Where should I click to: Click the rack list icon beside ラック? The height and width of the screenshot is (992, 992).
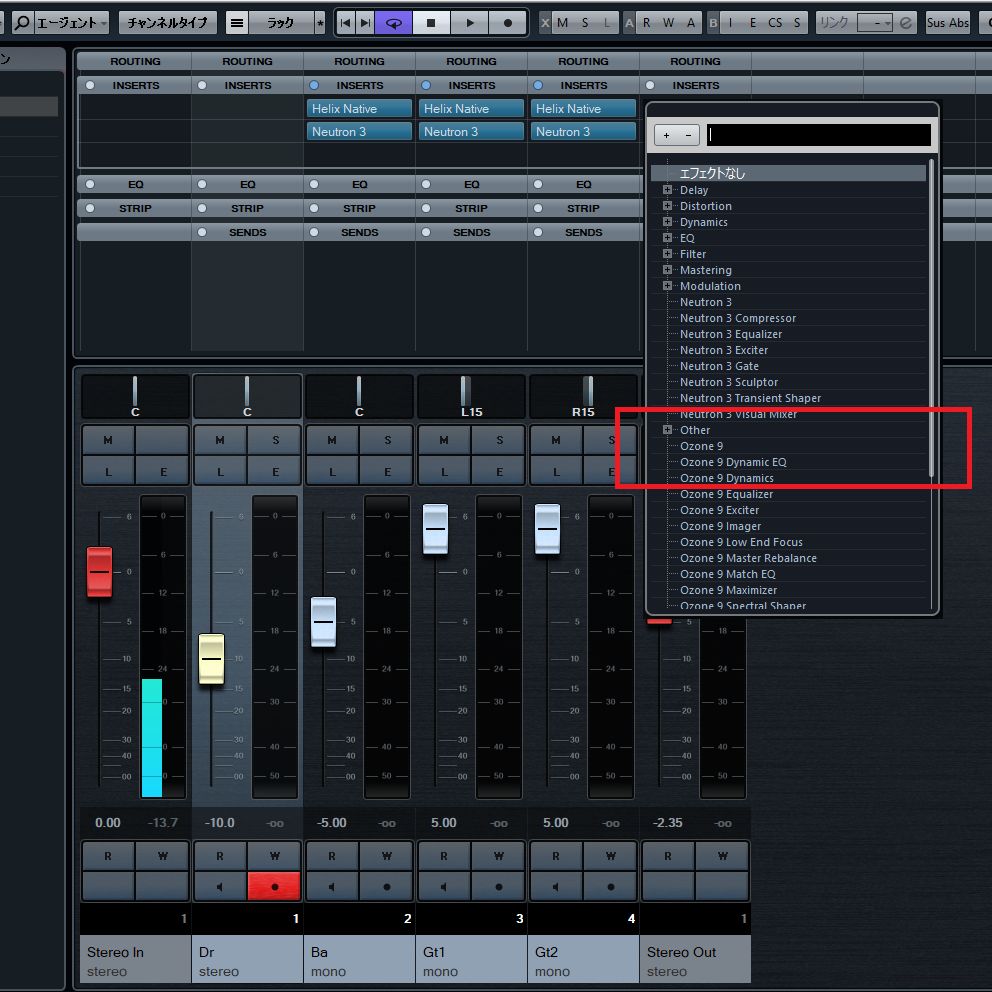coord(237,23)
